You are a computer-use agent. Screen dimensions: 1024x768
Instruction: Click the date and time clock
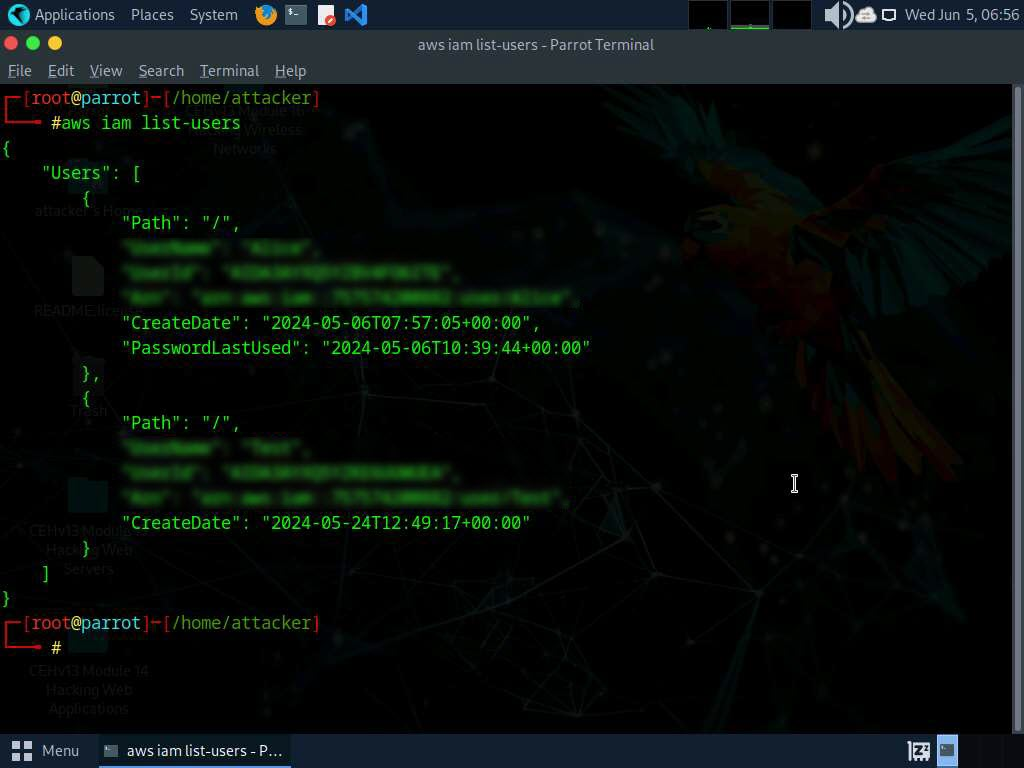(961, 15)
